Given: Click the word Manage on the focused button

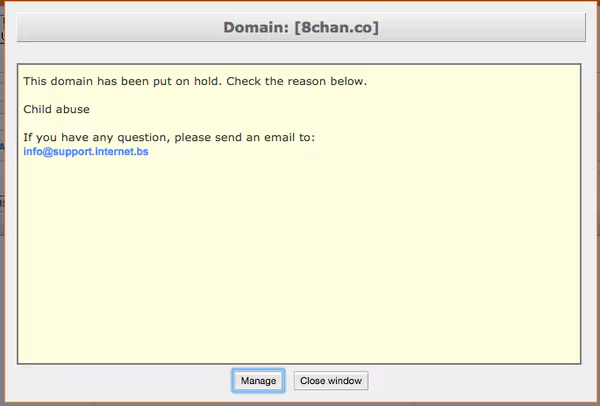Looking at the screenshot, I should pos(258,381).
